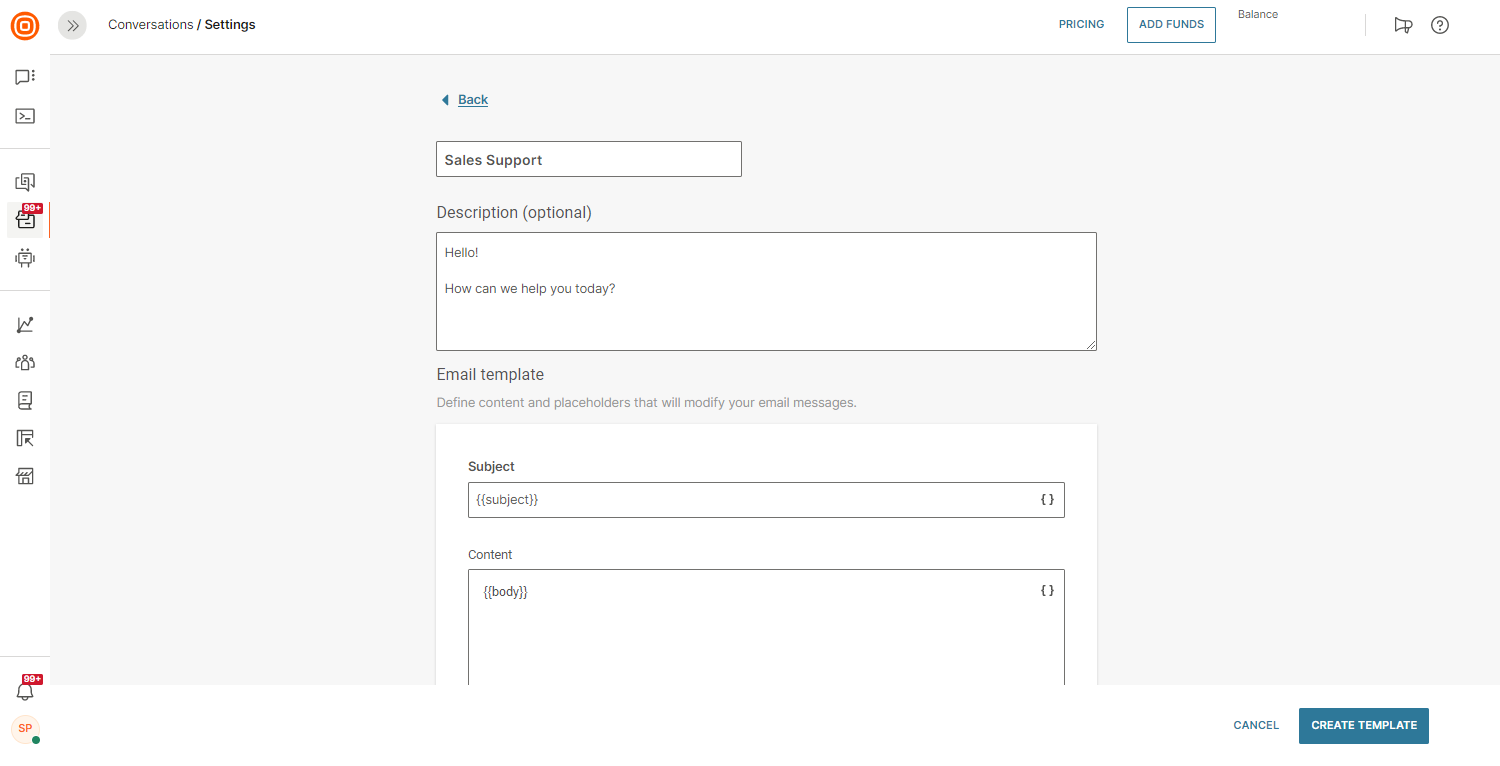
Task: Open the analytics line chart icon
Action: 25,325
